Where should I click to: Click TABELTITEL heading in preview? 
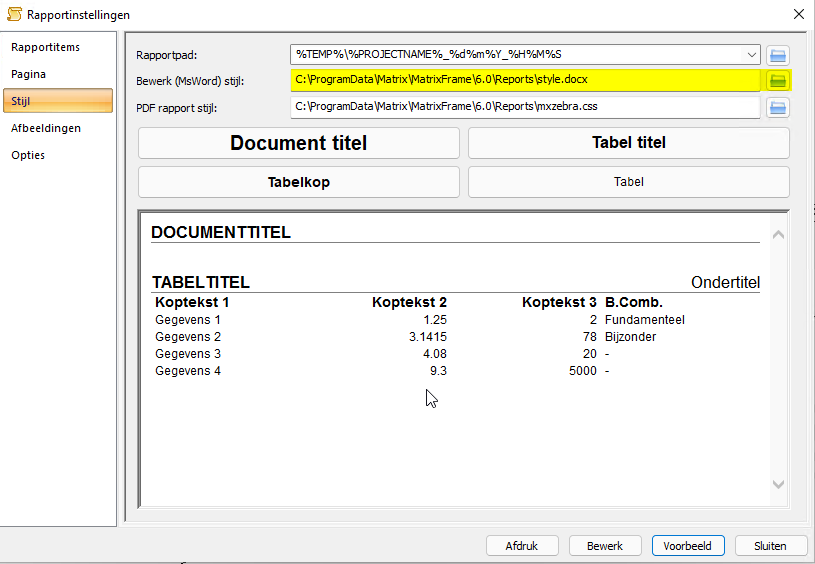[201, 282]
